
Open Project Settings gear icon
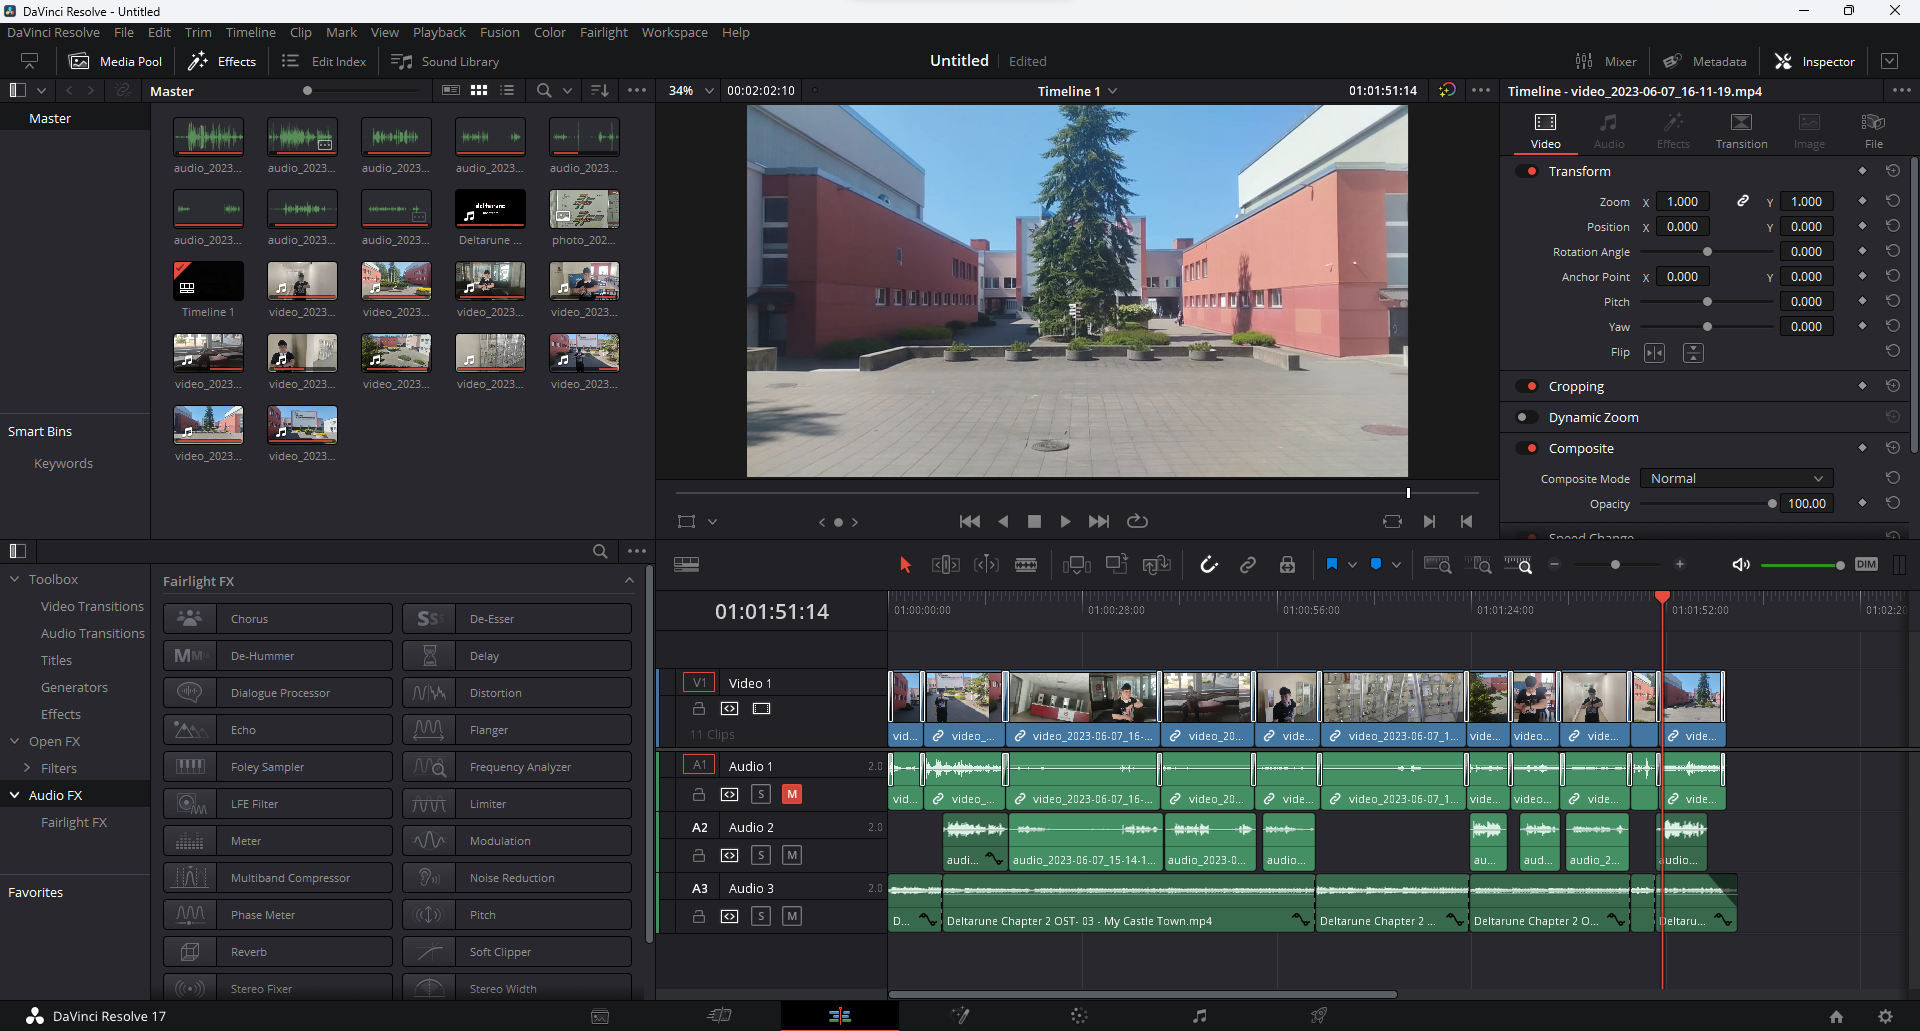click(1885, 1016)
